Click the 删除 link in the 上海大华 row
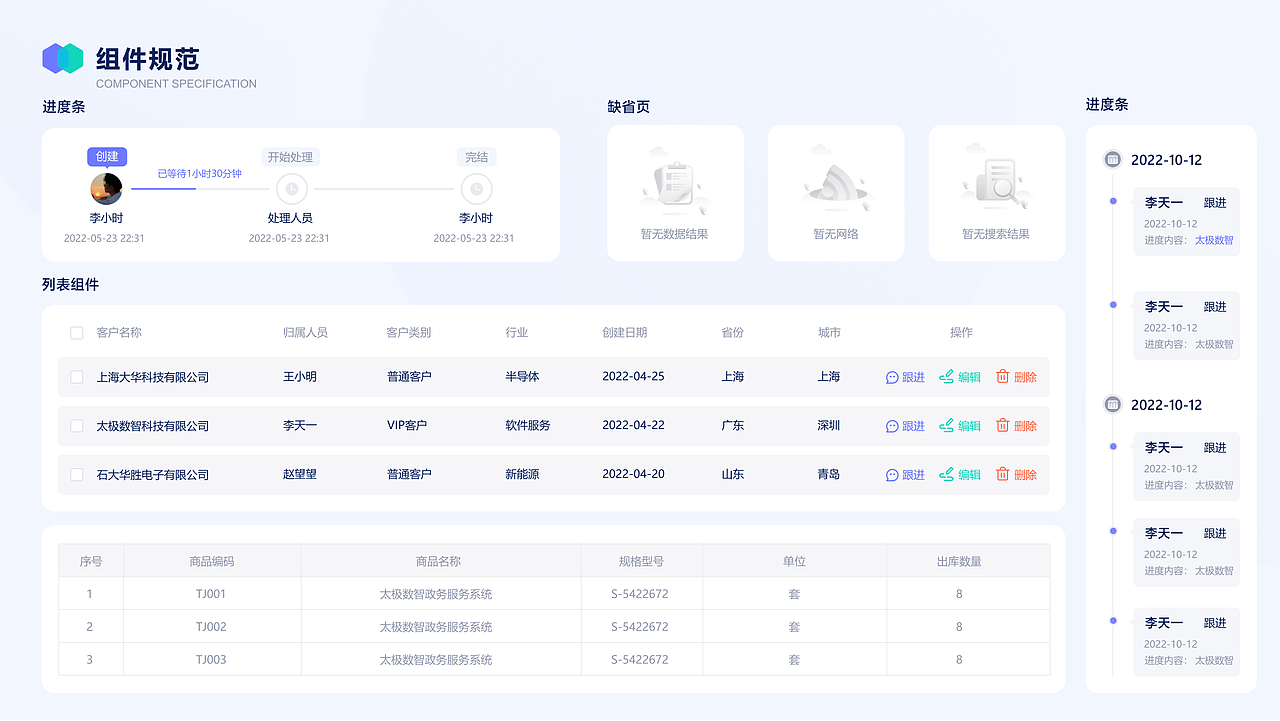The height and width of the screenshot is (721, 1280). point(1026,377)
